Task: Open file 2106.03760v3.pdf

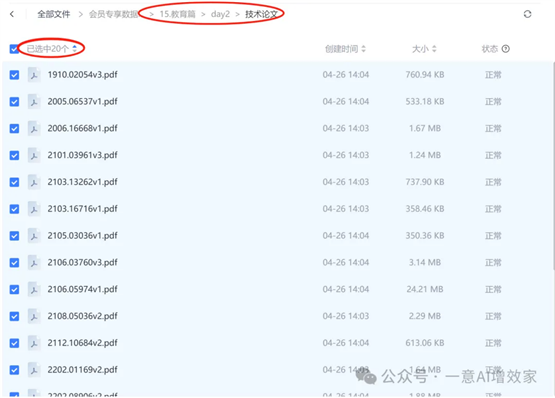Action: click(x=82, y=262)
